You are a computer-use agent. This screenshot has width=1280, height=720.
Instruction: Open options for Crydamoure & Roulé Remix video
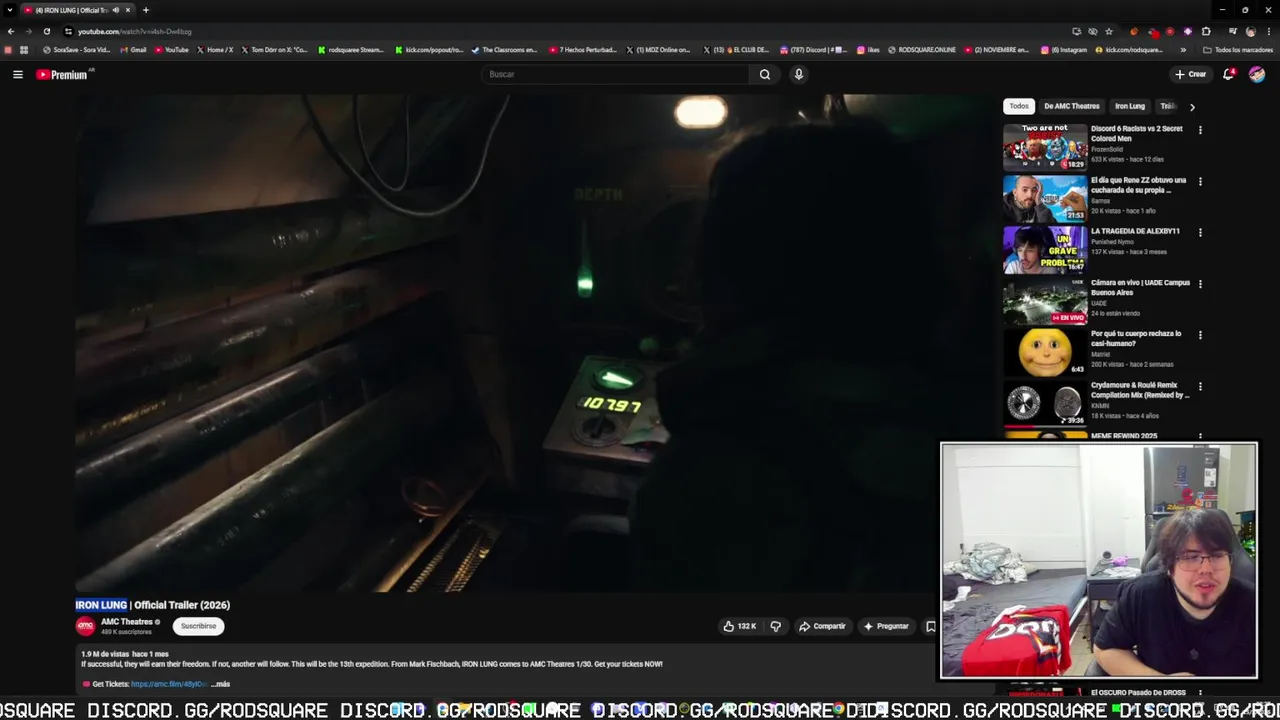pos(1200,386)
